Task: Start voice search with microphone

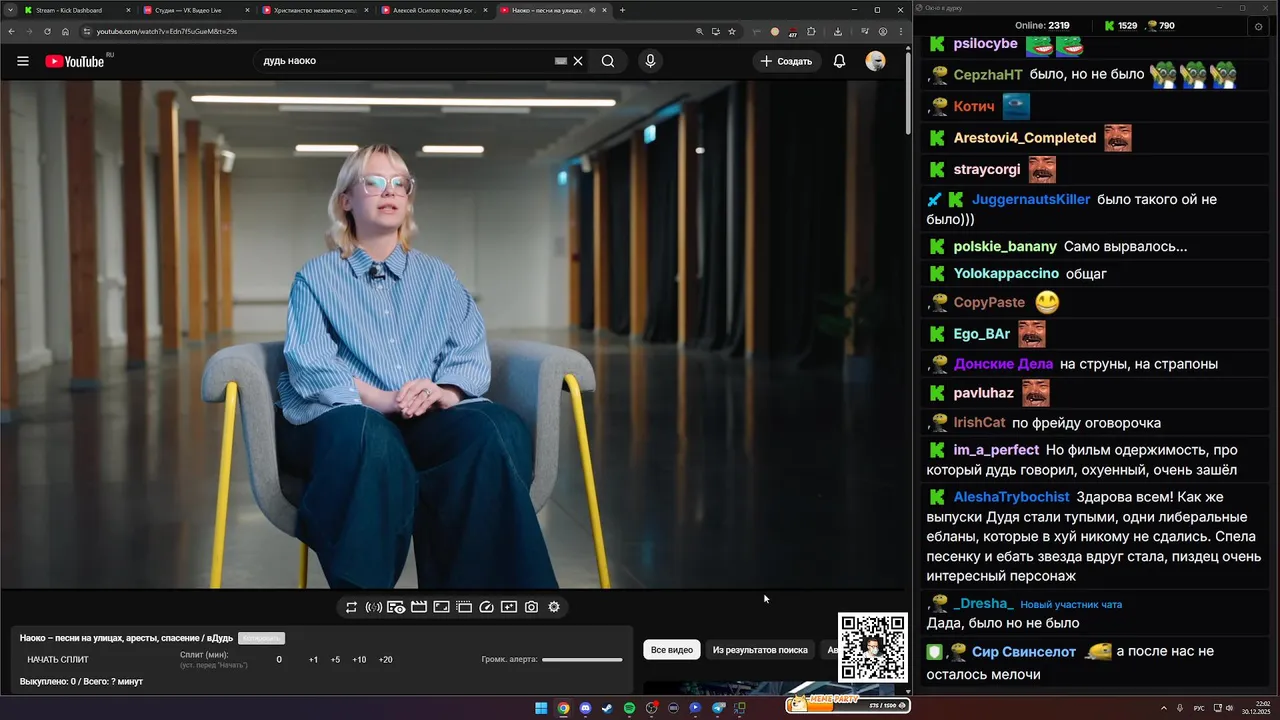Action: [x=650, y=61]
